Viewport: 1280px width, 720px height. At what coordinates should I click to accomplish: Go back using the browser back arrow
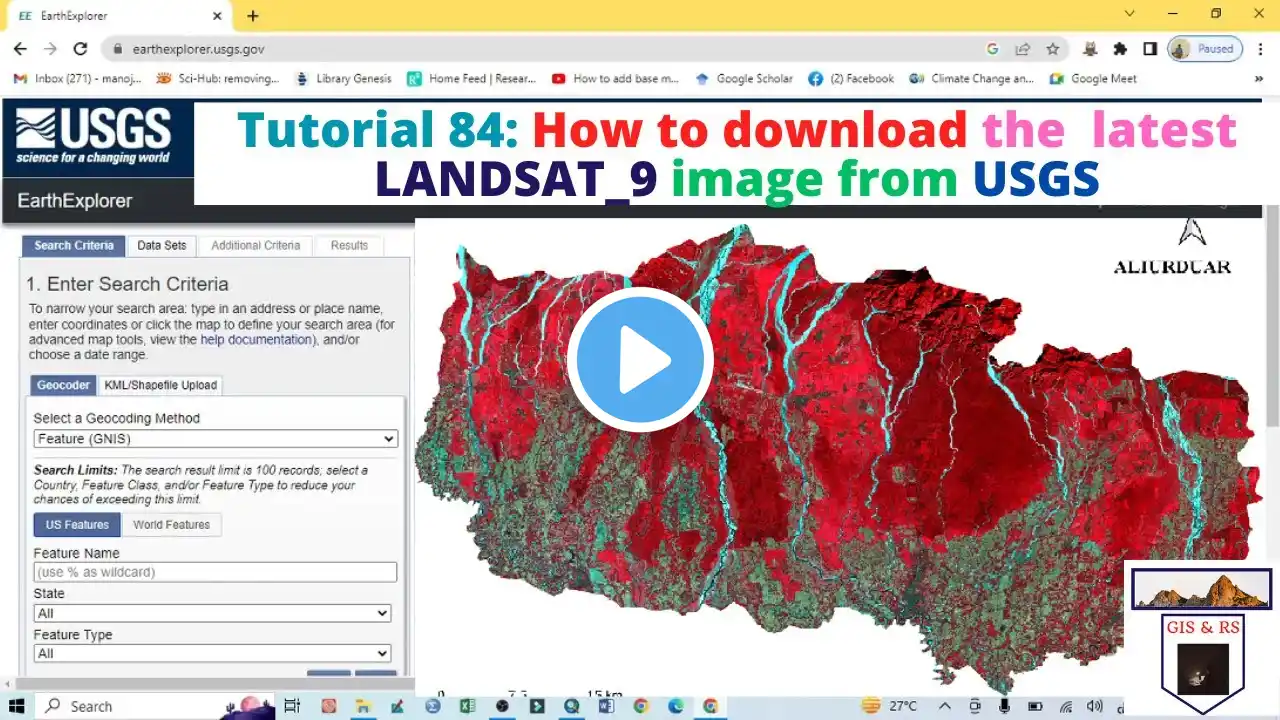coord(20,48)
